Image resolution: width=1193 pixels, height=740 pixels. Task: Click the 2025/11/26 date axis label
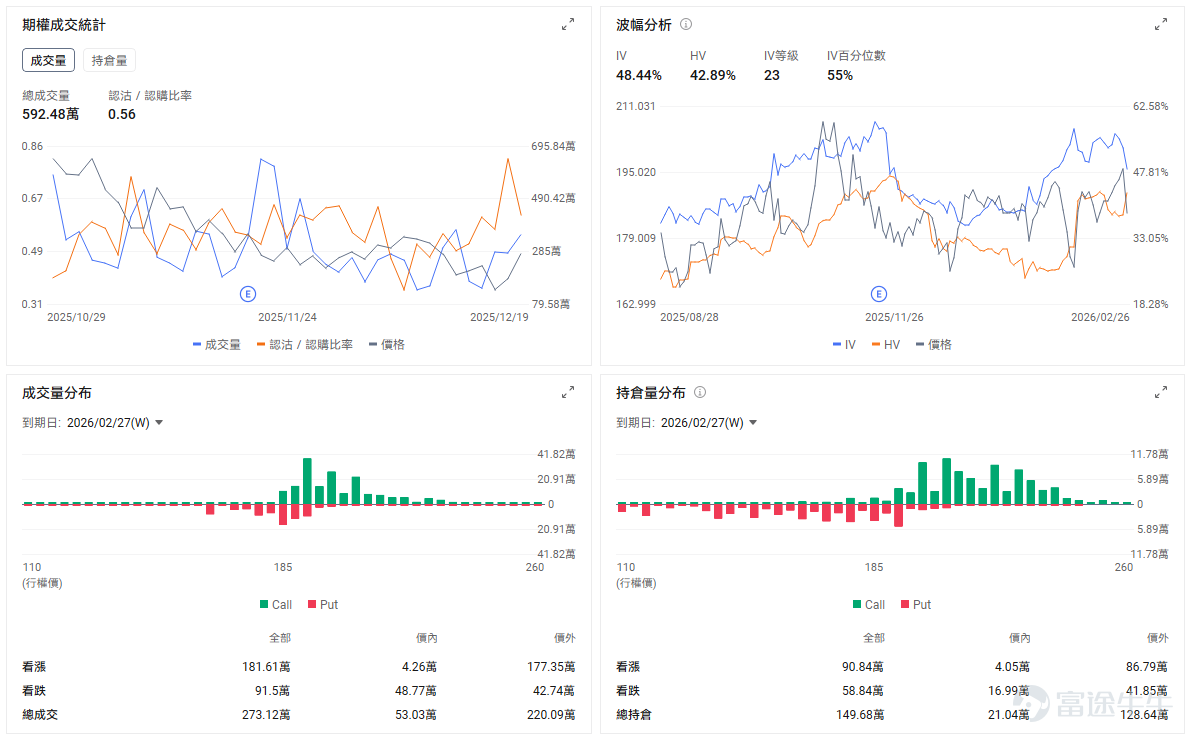(x=894, y=317)
